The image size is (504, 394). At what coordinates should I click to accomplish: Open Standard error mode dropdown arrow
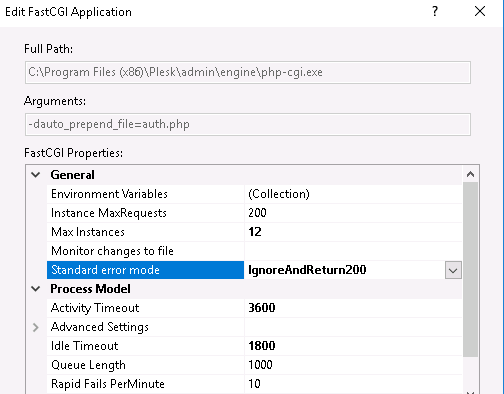click(453, 270)
